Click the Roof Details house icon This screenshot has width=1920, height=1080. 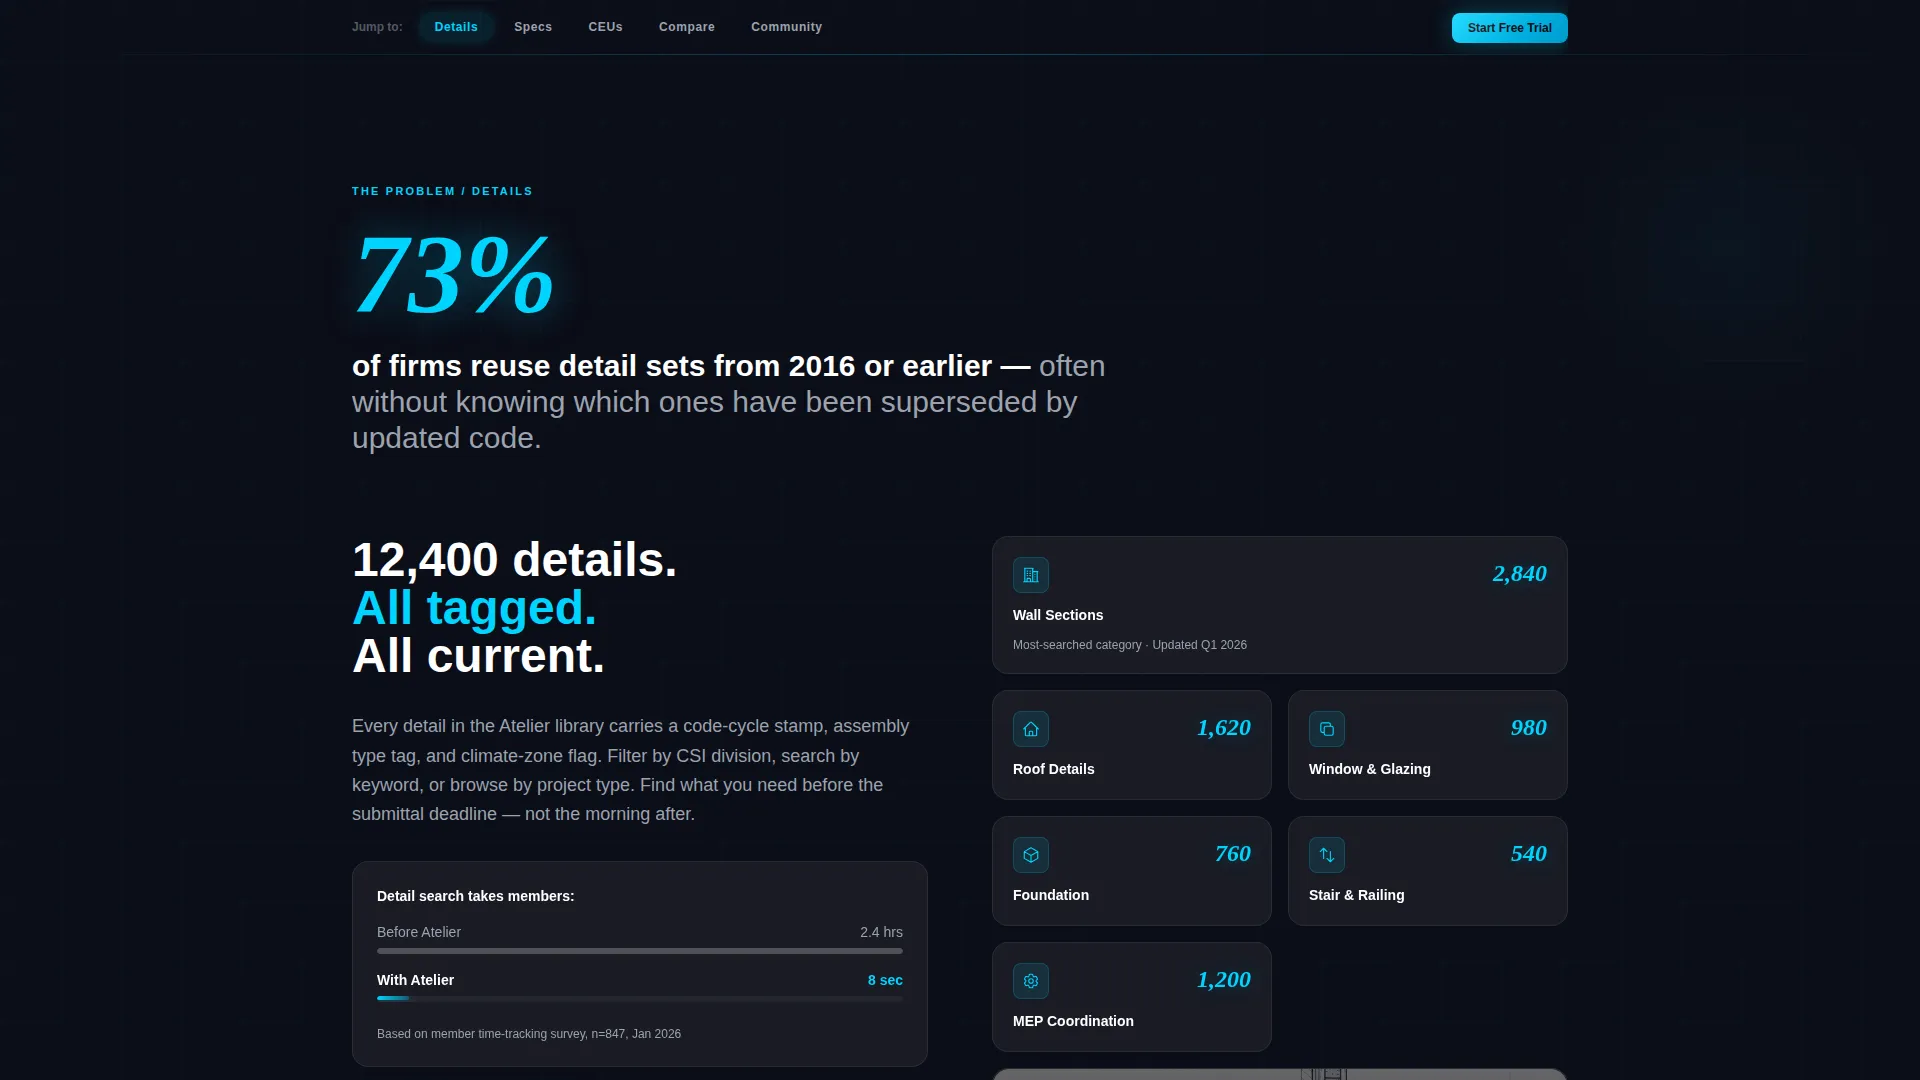(1030, 729)
